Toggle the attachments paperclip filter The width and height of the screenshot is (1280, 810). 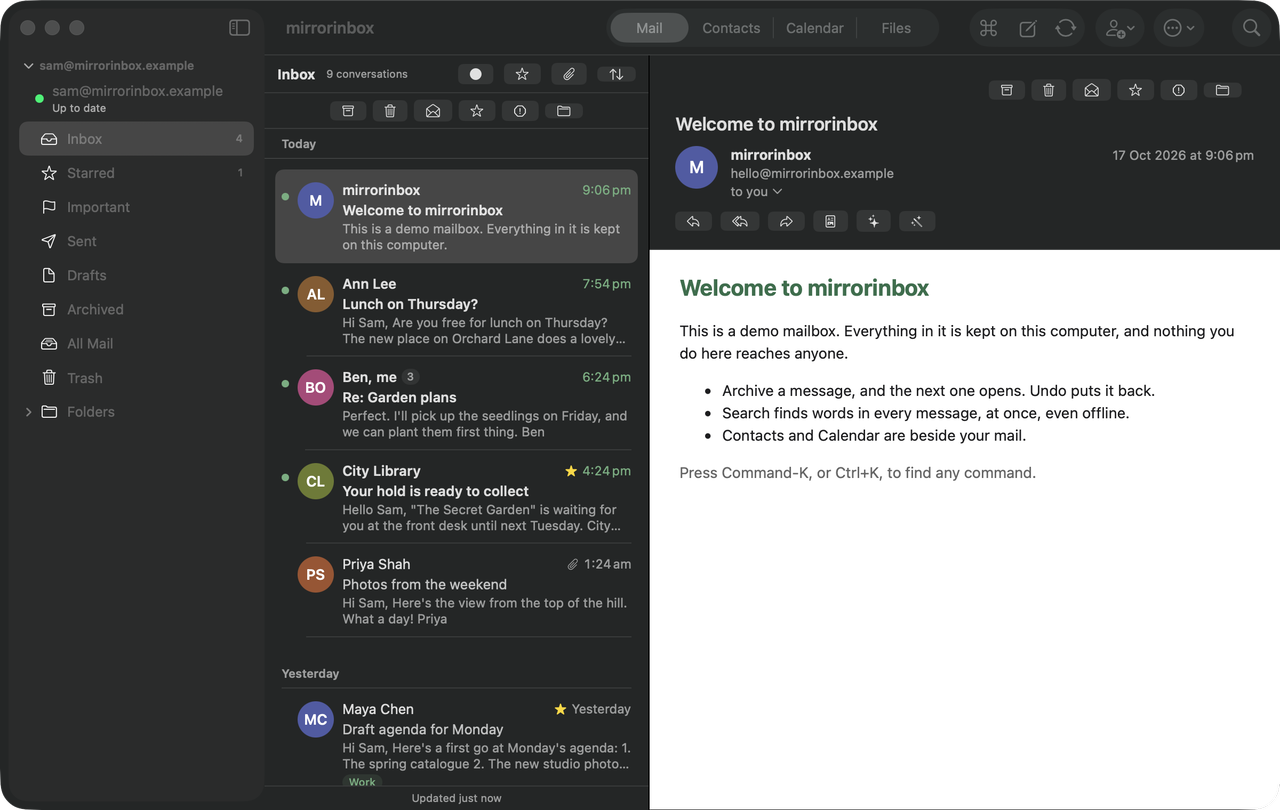tap(568, 74)
